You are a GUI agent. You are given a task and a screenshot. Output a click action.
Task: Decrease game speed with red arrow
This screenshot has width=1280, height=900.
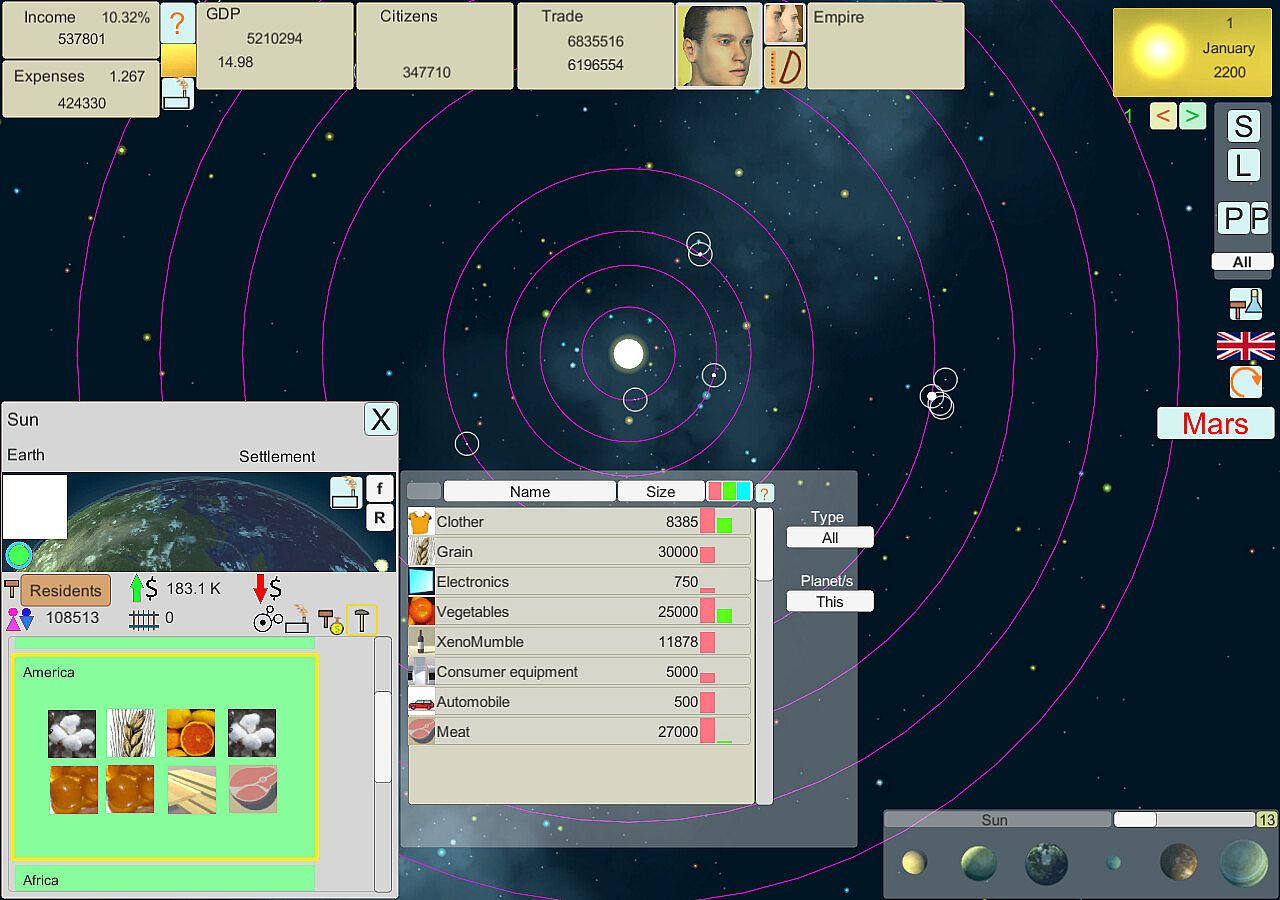[1163, 116]
